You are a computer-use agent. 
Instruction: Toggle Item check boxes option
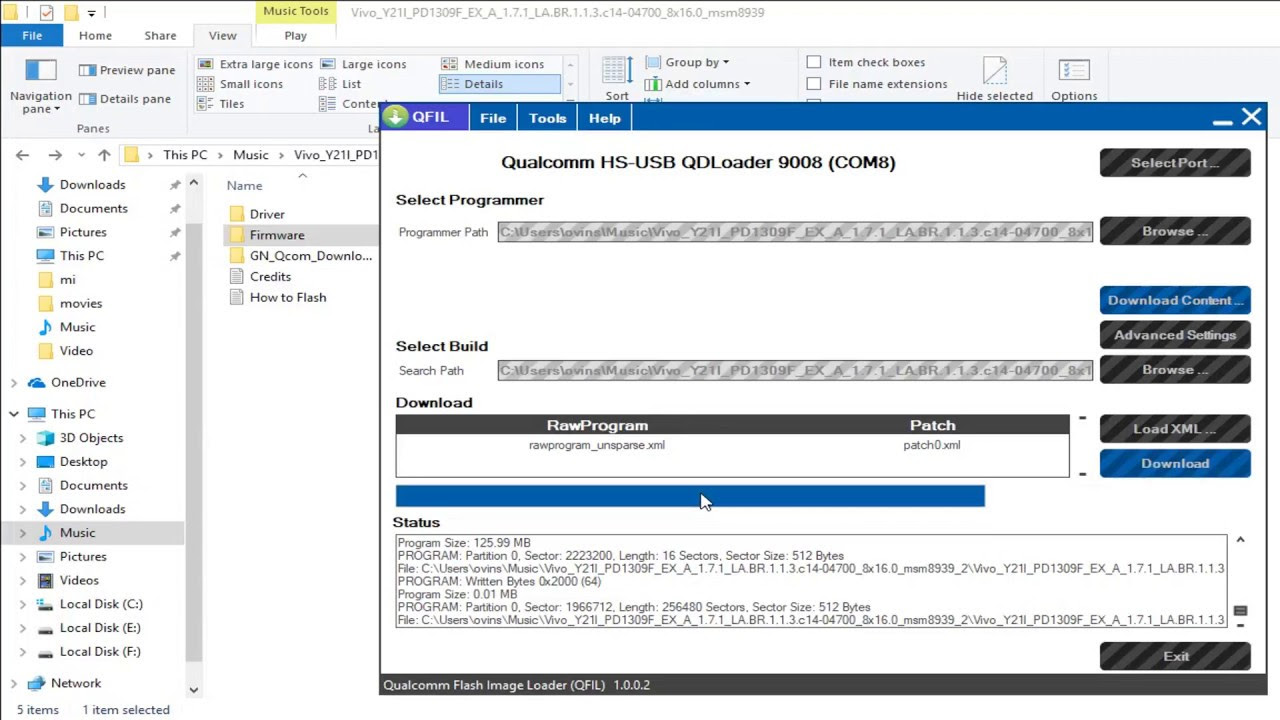[x=866, y=62]
